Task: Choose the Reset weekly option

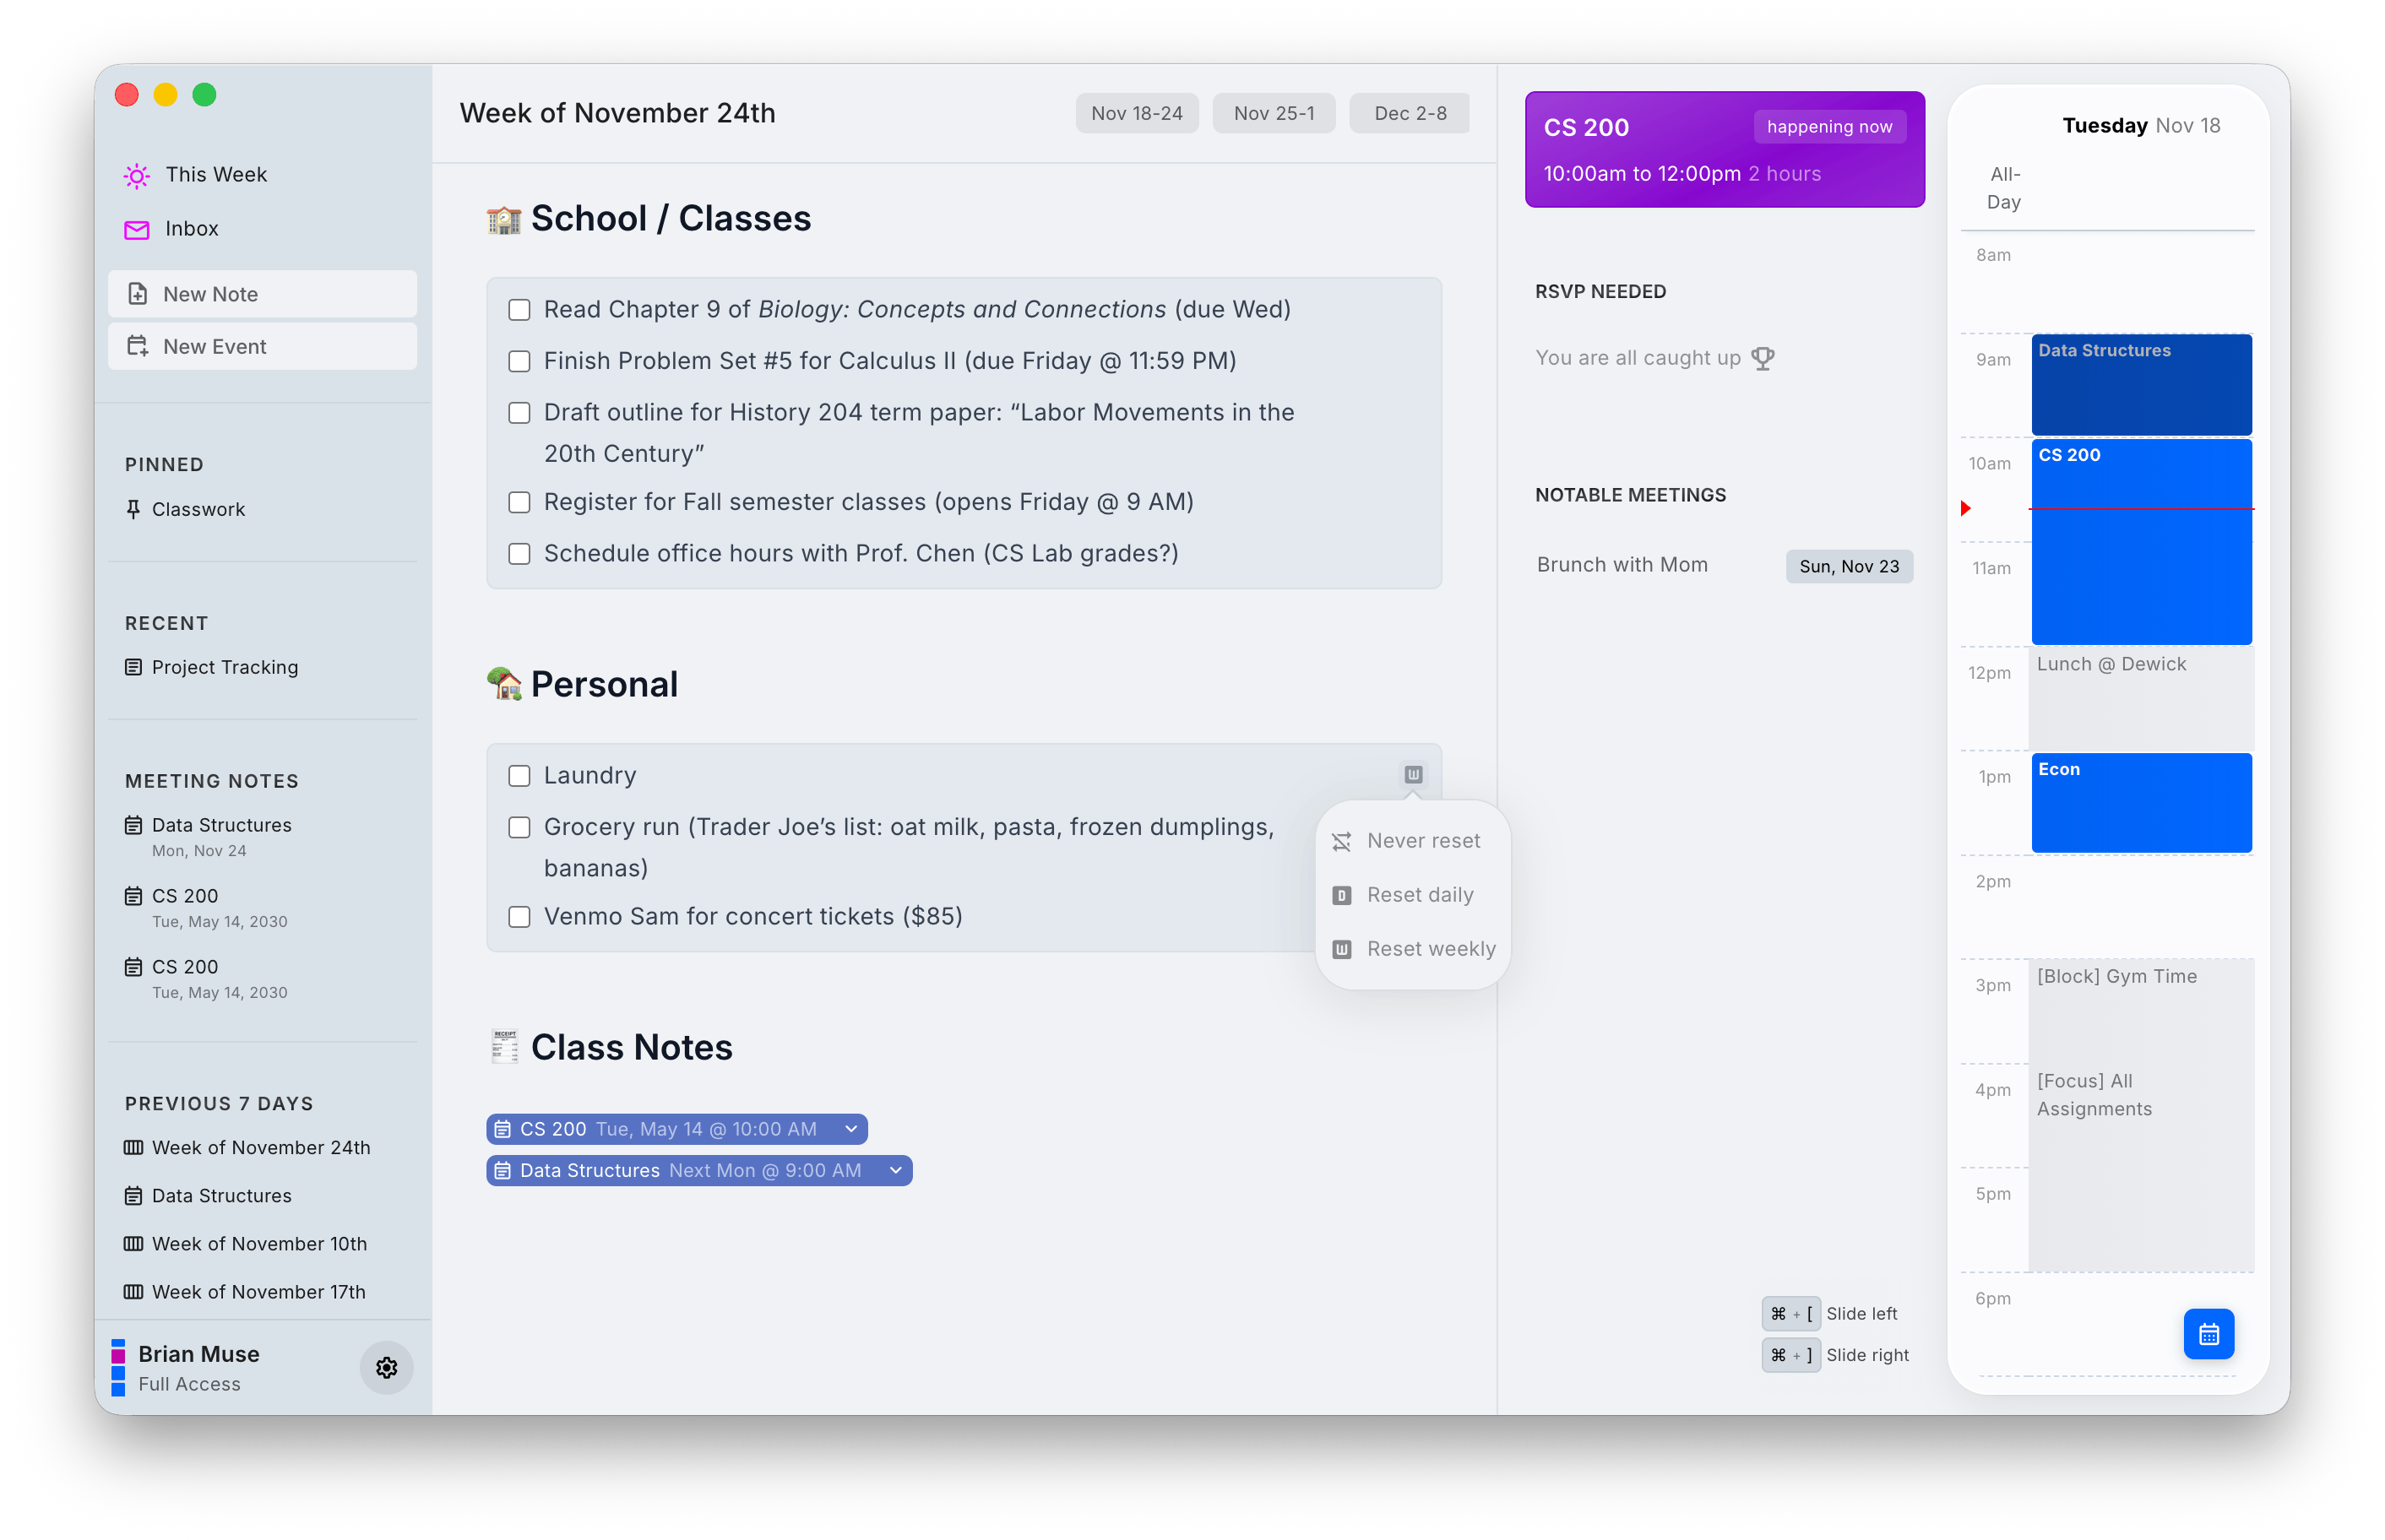Action: (x=1430, y=949)
